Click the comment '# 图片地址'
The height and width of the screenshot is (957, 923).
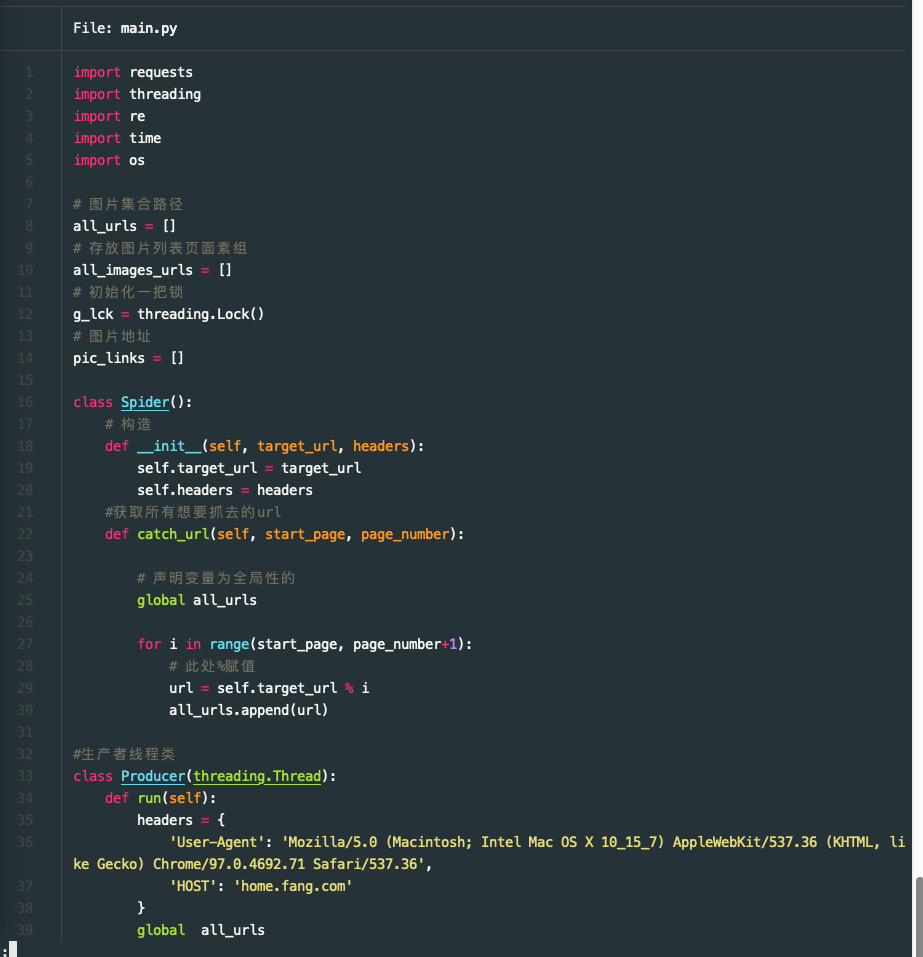[x=112, y=336]
